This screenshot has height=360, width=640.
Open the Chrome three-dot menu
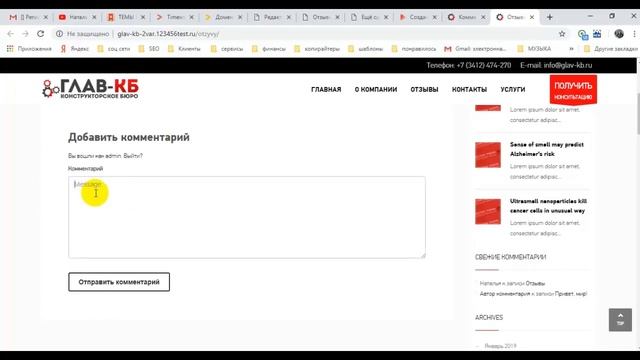[634, 34]
